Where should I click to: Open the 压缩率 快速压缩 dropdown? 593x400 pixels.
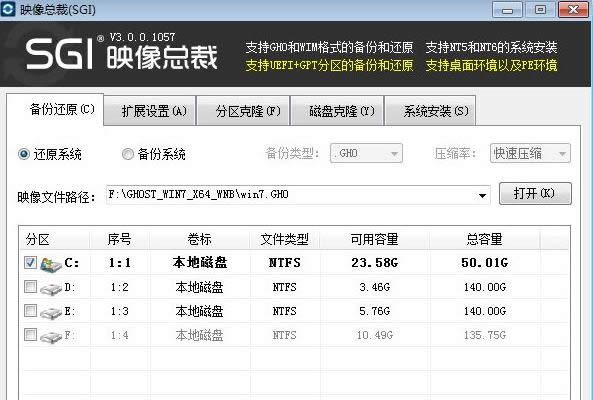point(530,153)
